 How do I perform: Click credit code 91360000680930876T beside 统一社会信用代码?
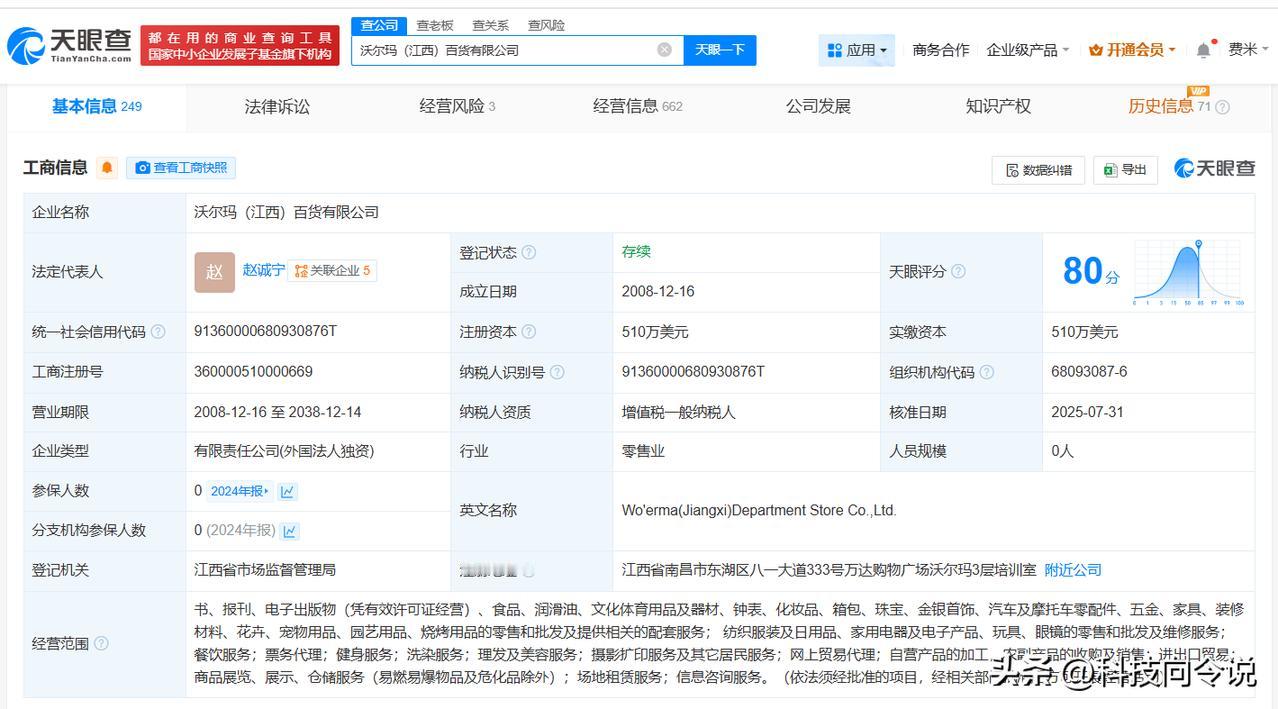pyautogui.click(x=265, y=331)
